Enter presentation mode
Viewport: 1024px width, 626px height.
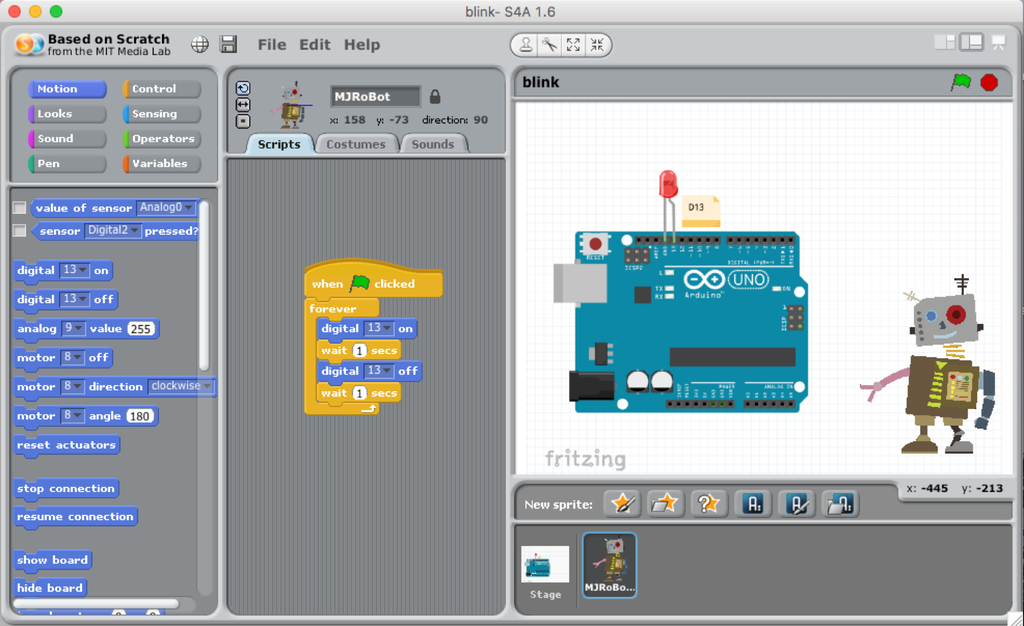(999, 42)
